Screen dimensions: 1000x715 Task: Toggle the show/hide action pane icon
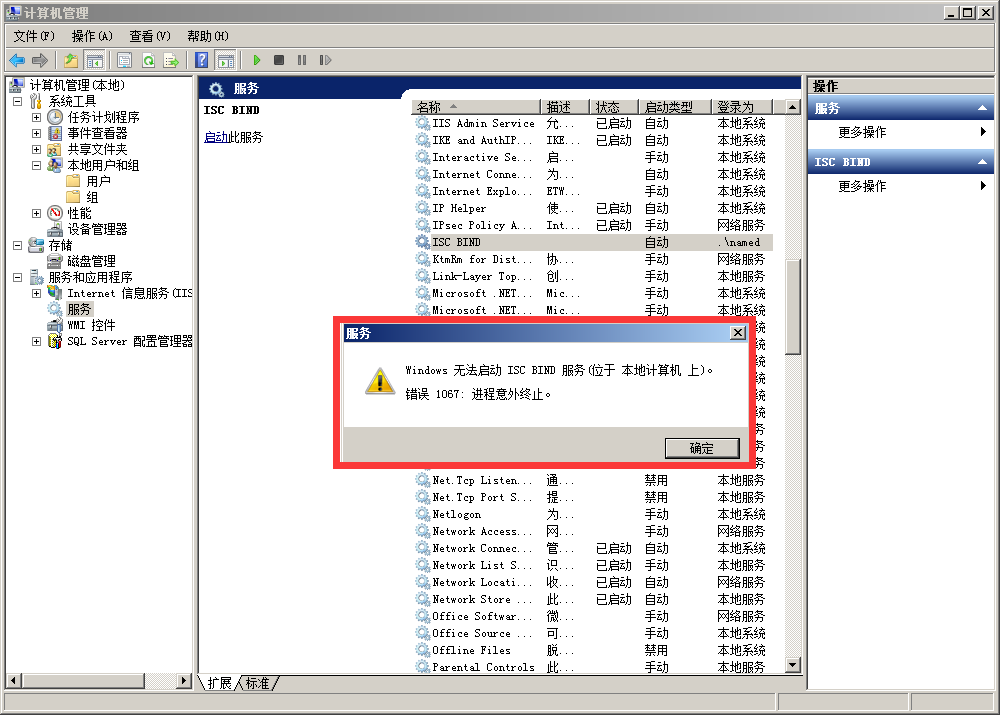pyautogui.click(x=226, y=61)
